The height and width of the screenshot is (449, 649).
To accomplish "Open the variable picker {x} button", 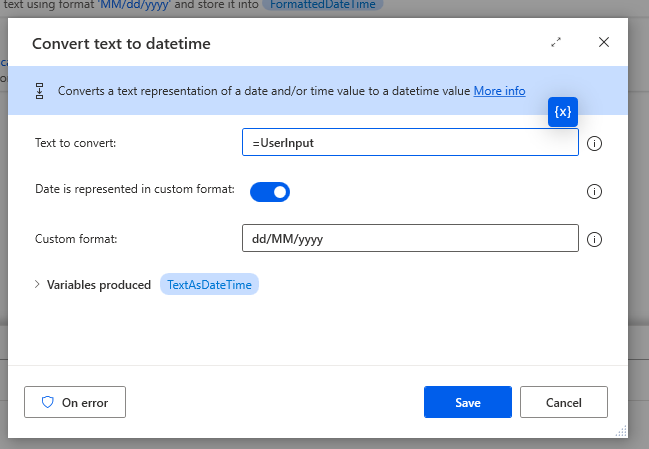I will point(562,112).
